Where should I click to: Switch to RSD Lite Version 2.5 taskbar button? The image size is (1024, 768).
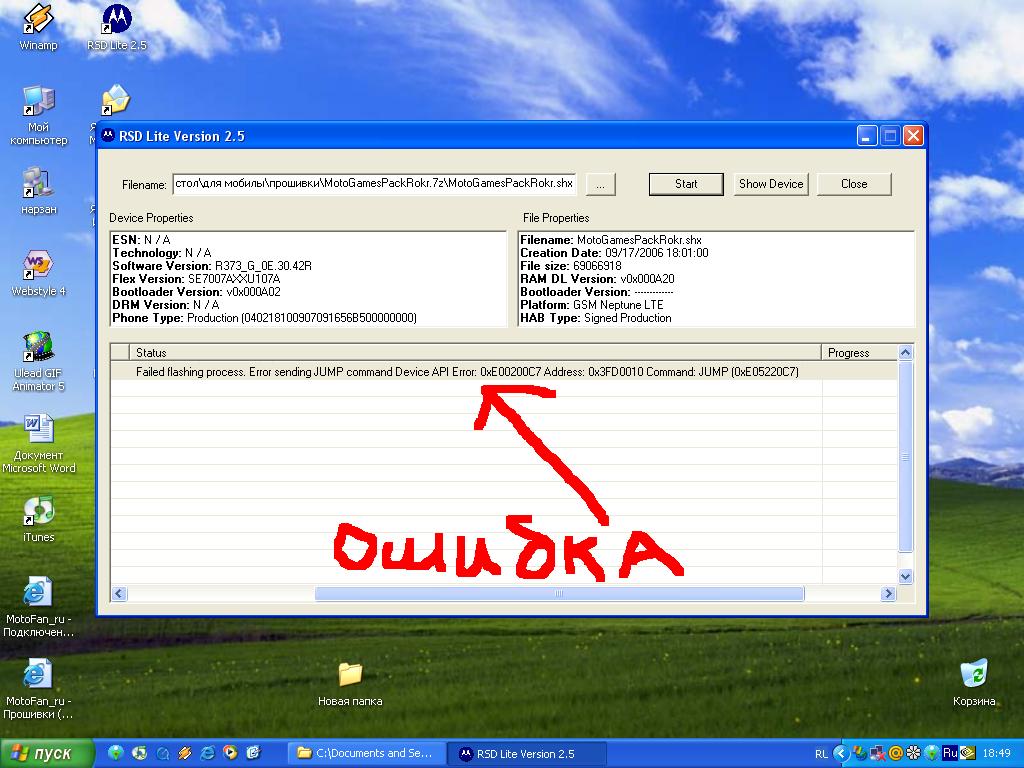527,754
